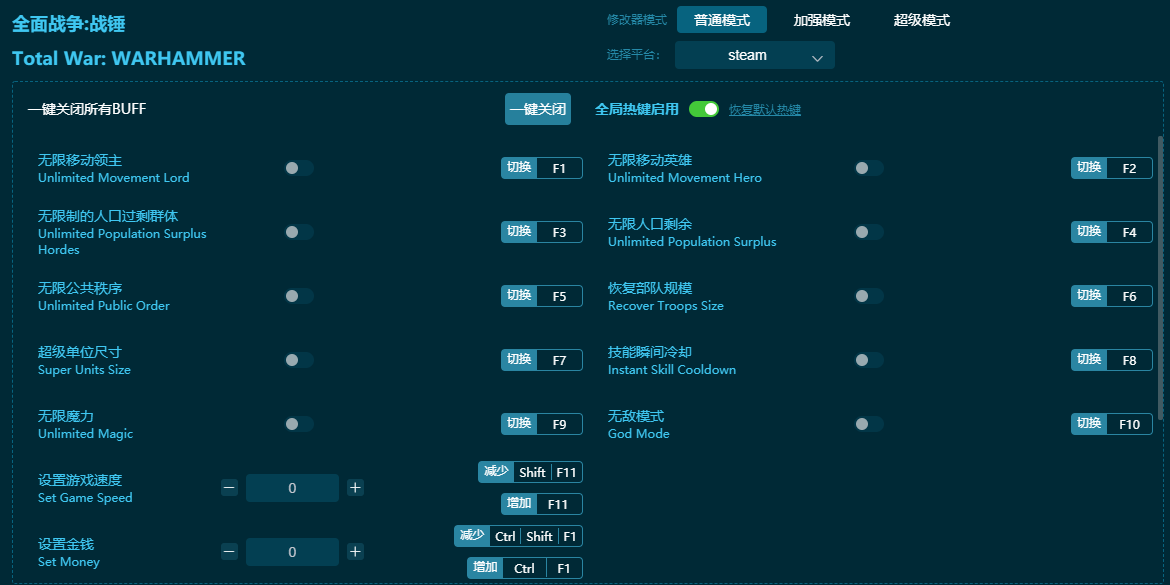Click F6 hotkey button for Recover Troops Size
This screenshot has height=585, width=1170.
[x=1129, y=296]
